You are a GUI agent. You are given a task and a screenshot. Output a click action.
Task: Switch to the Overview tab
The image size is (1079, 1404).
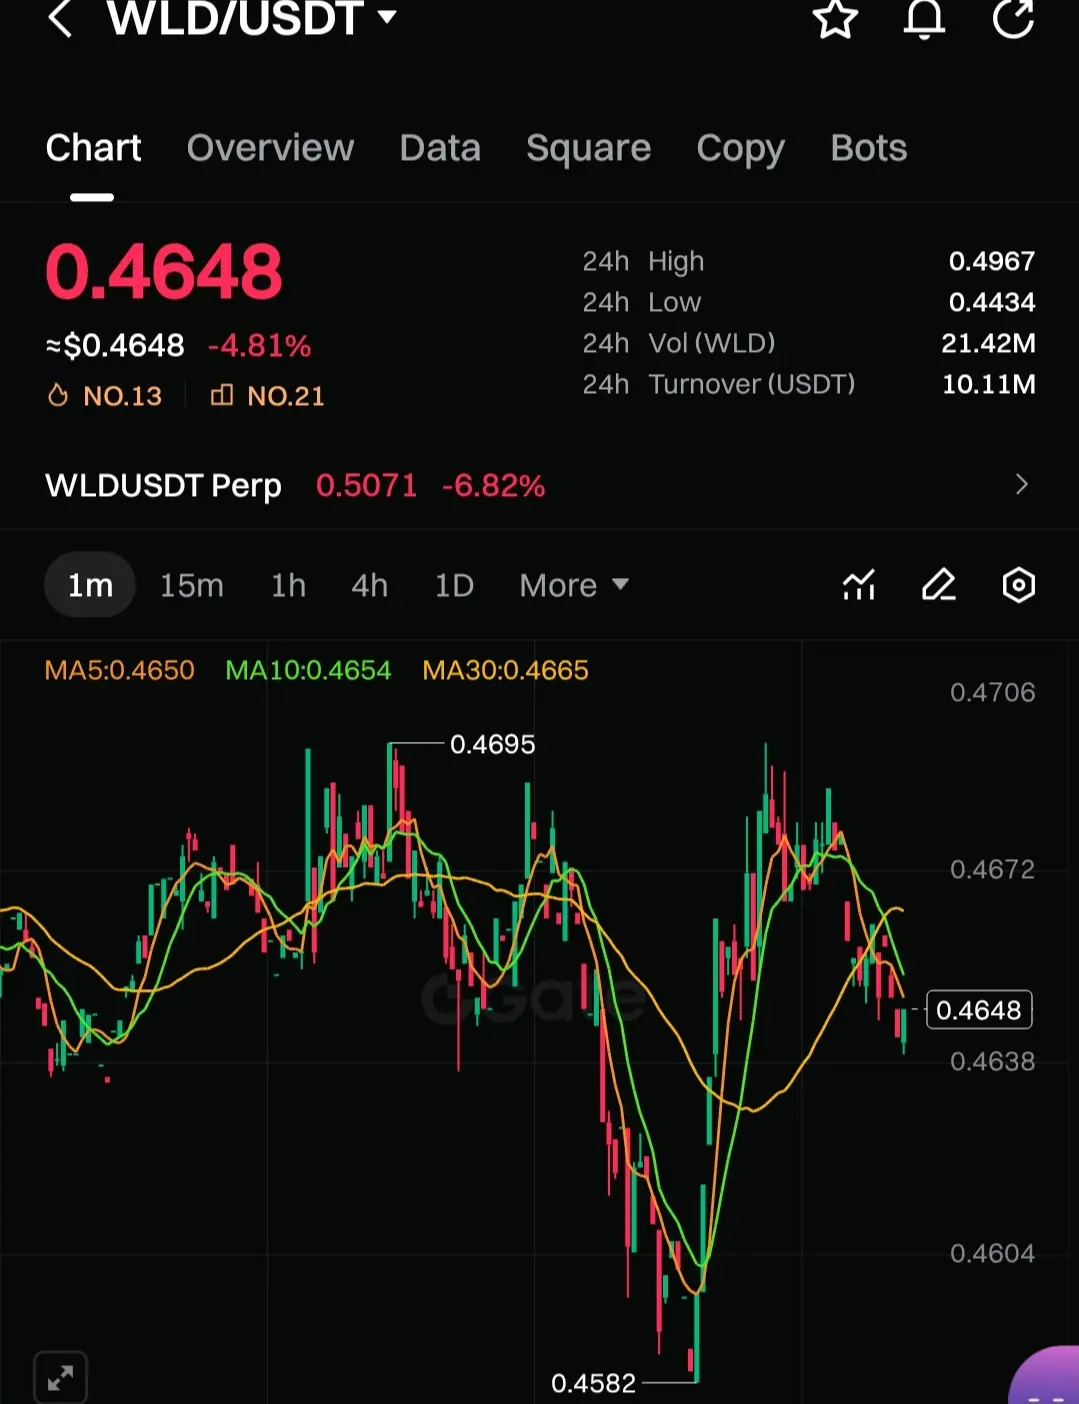point(270,148)
